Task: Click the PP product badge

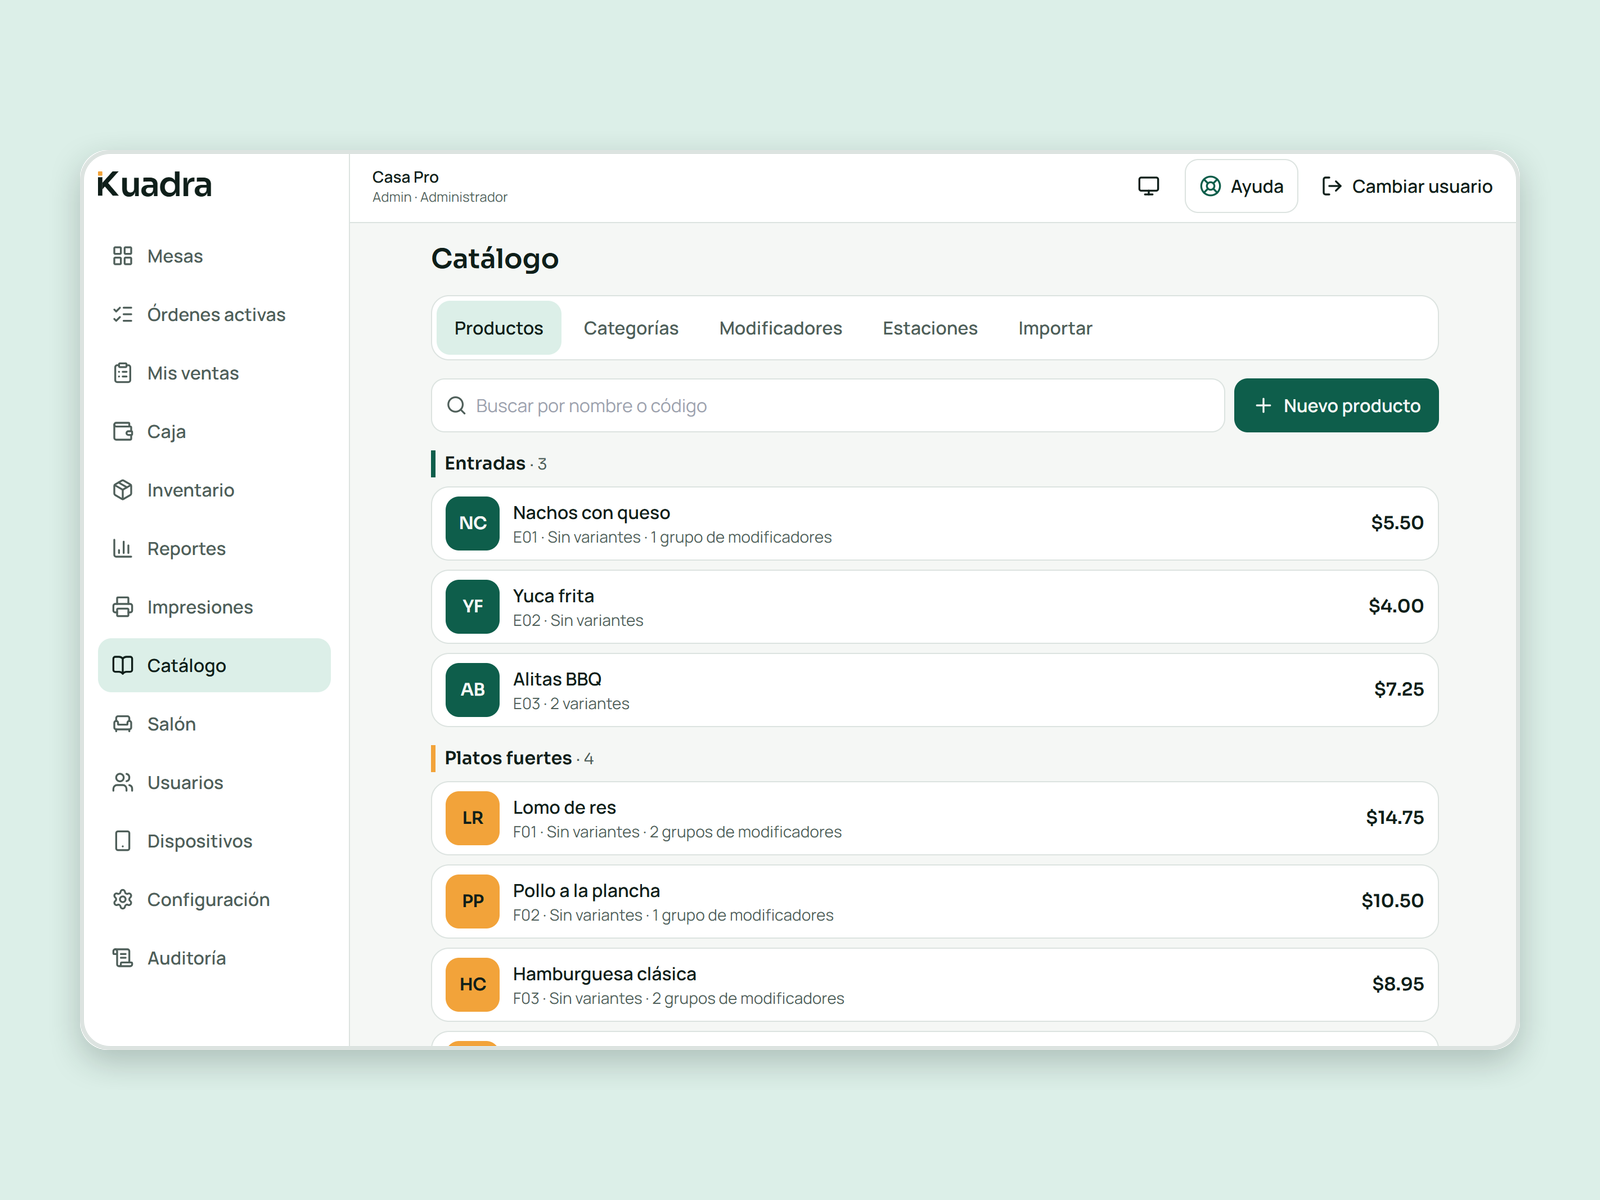Action: (473, 901)
